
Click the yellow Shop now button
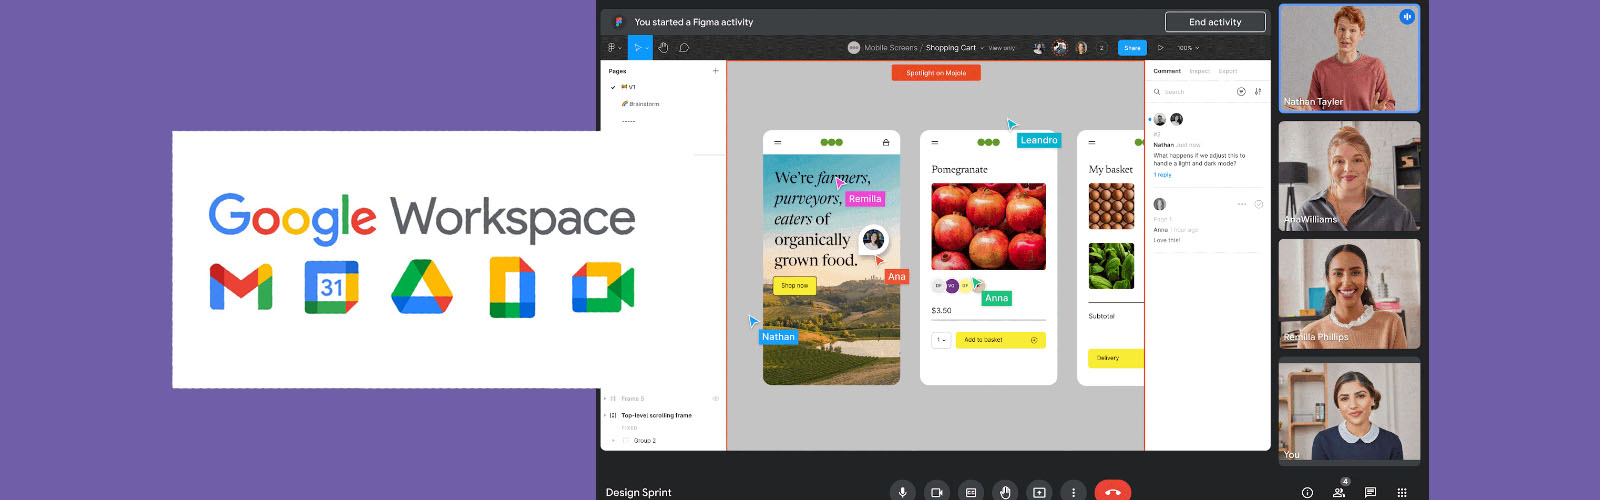coord(795,286)
